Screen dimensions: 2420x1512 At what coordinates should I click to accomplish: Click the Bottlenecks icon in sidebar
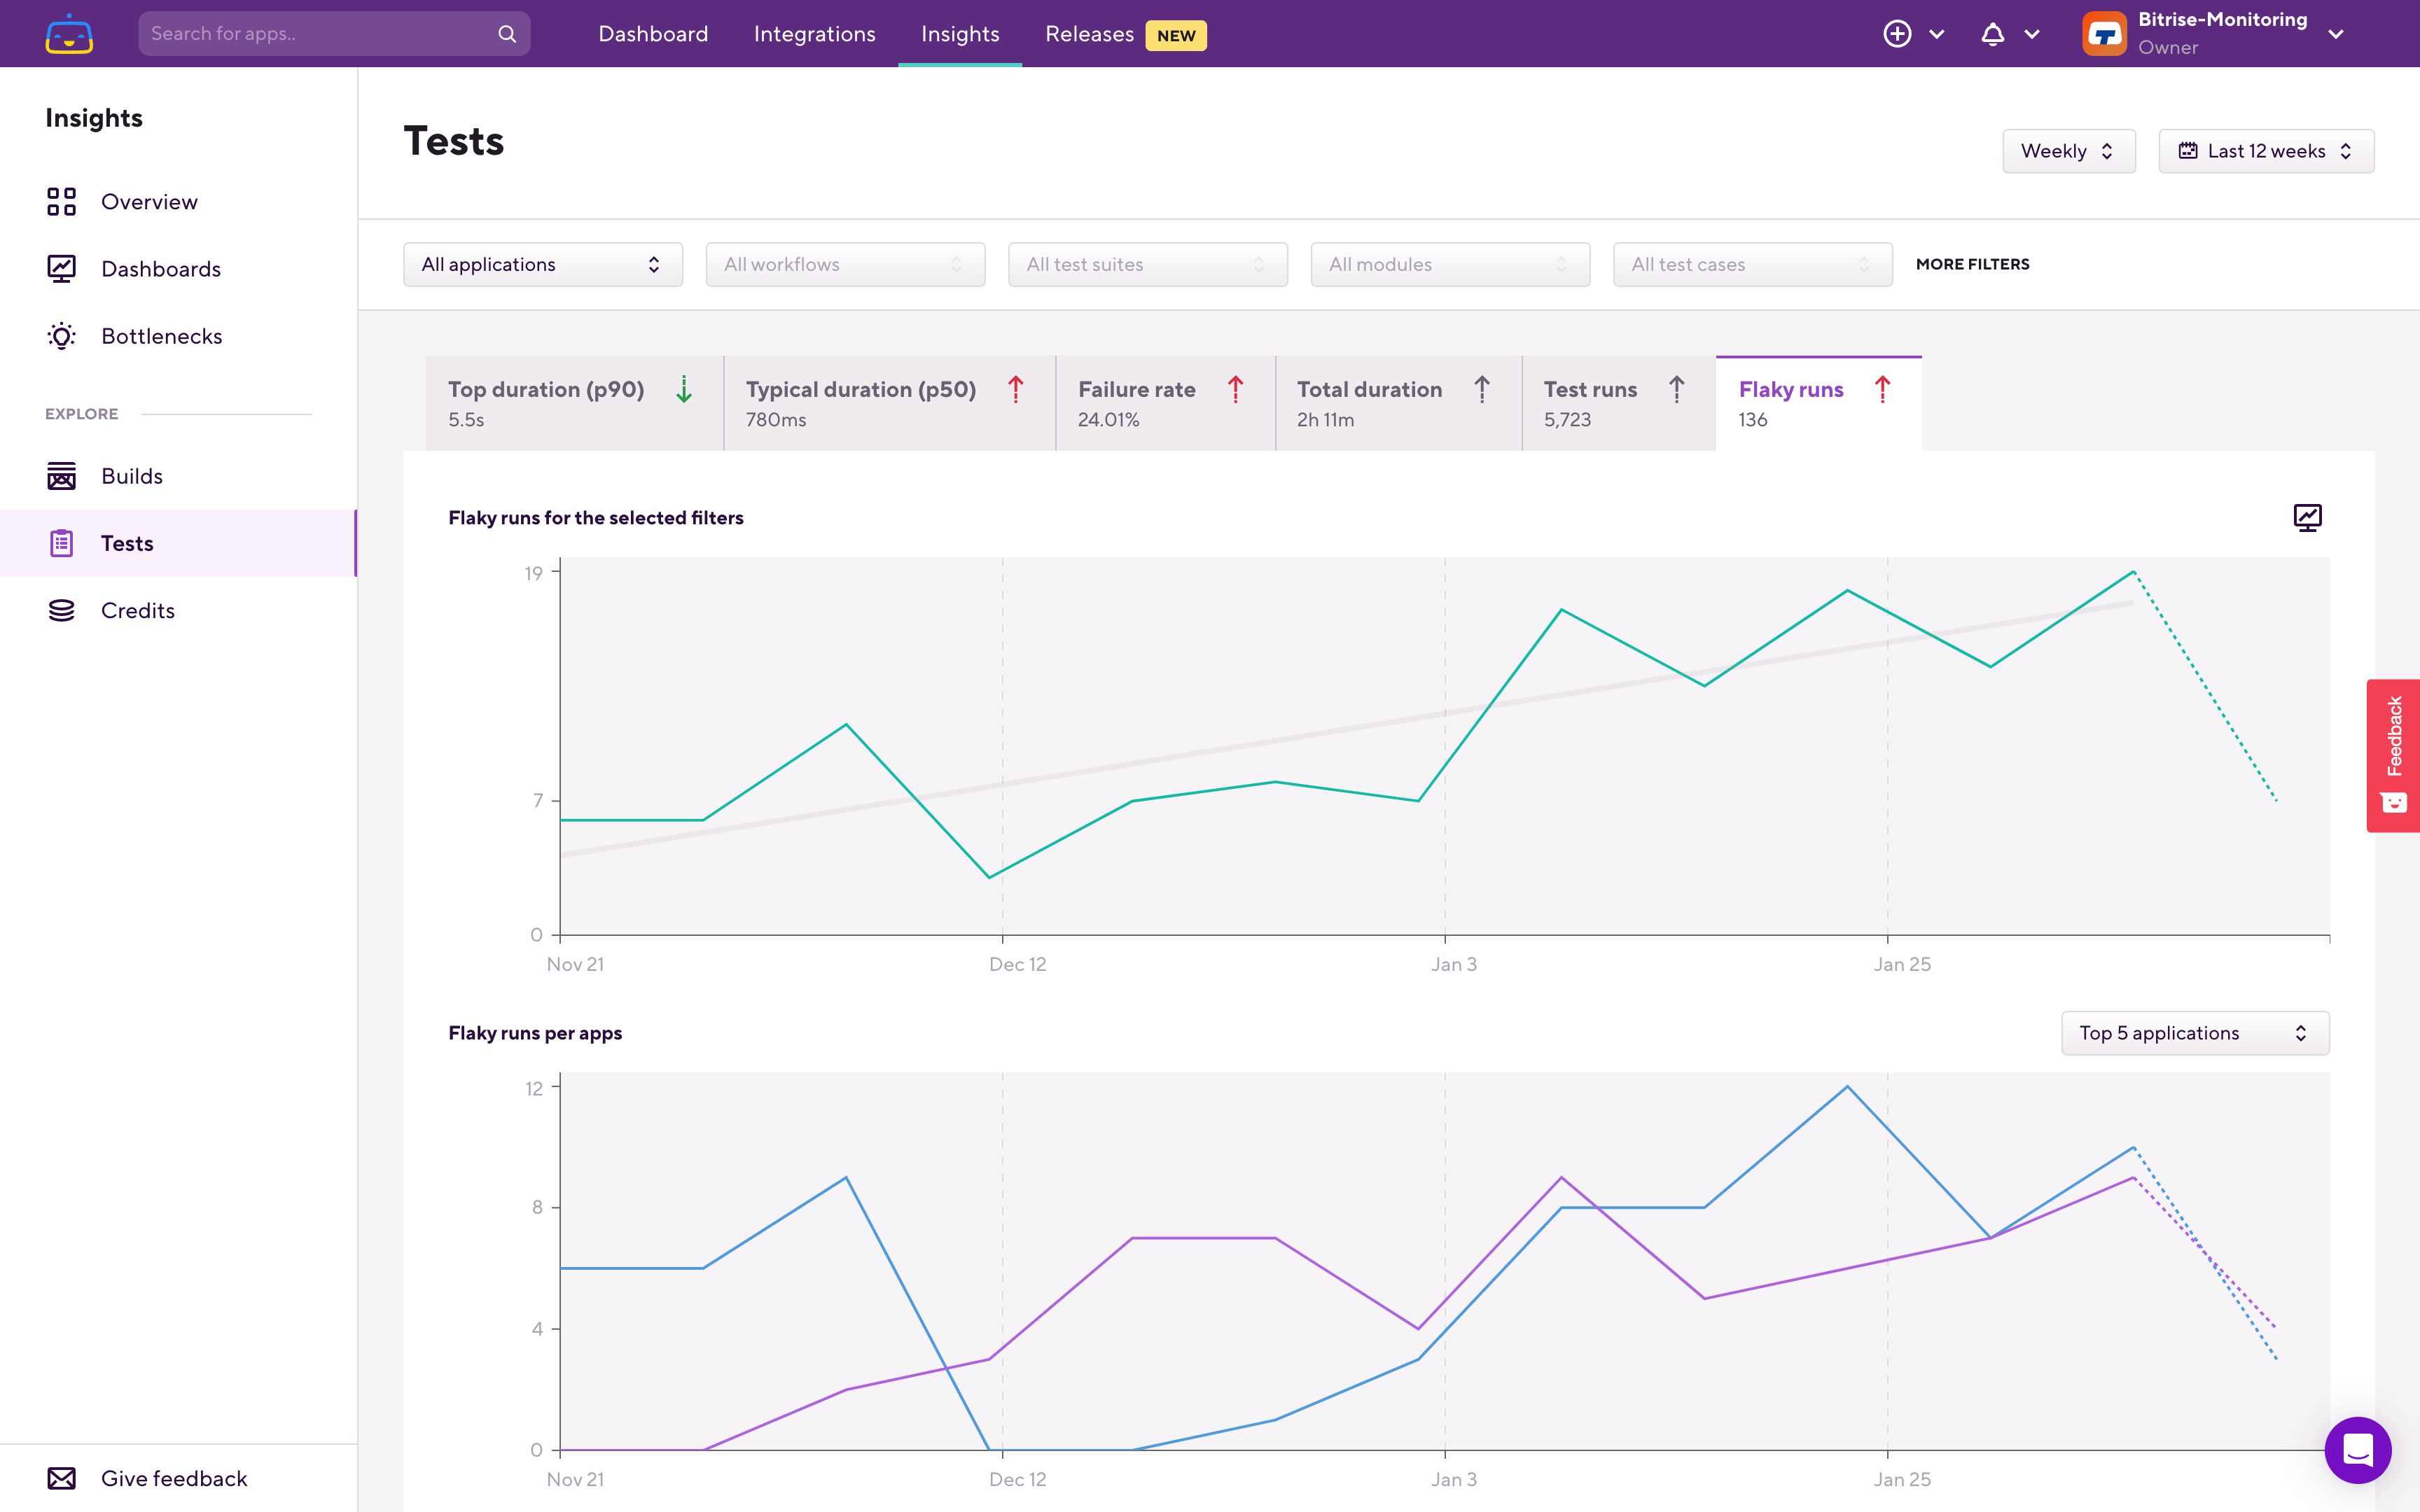[61, 335]
